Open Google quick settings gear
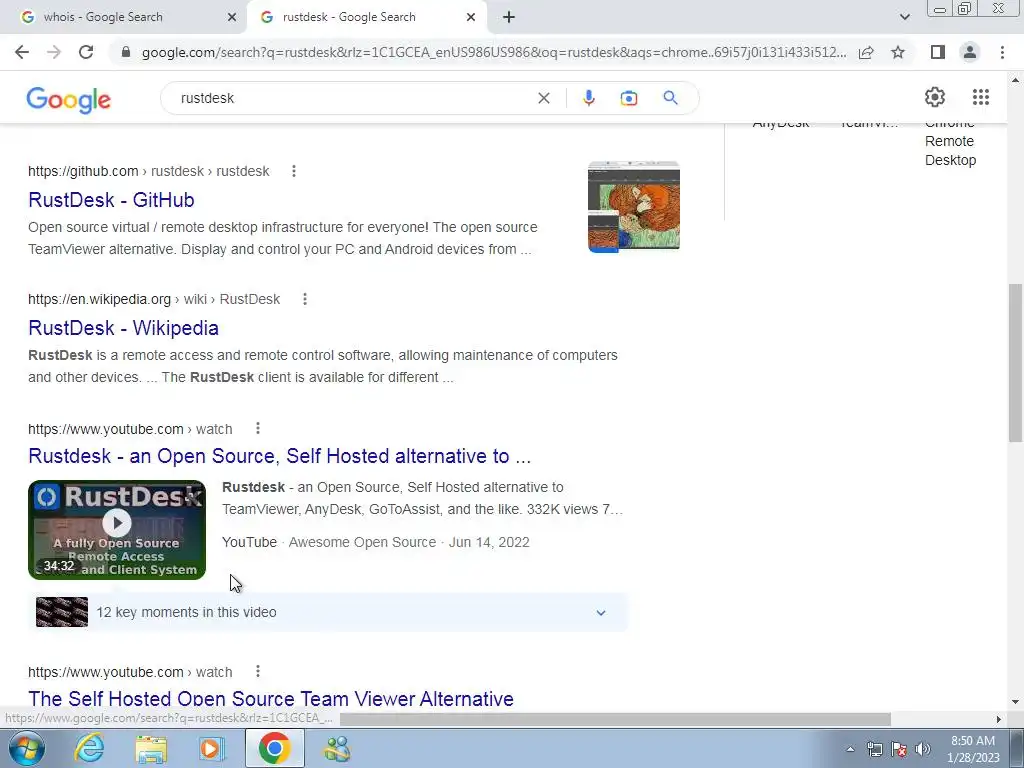Image resolution: width=1024 pixels, height=768 pixels. [935, 97]
